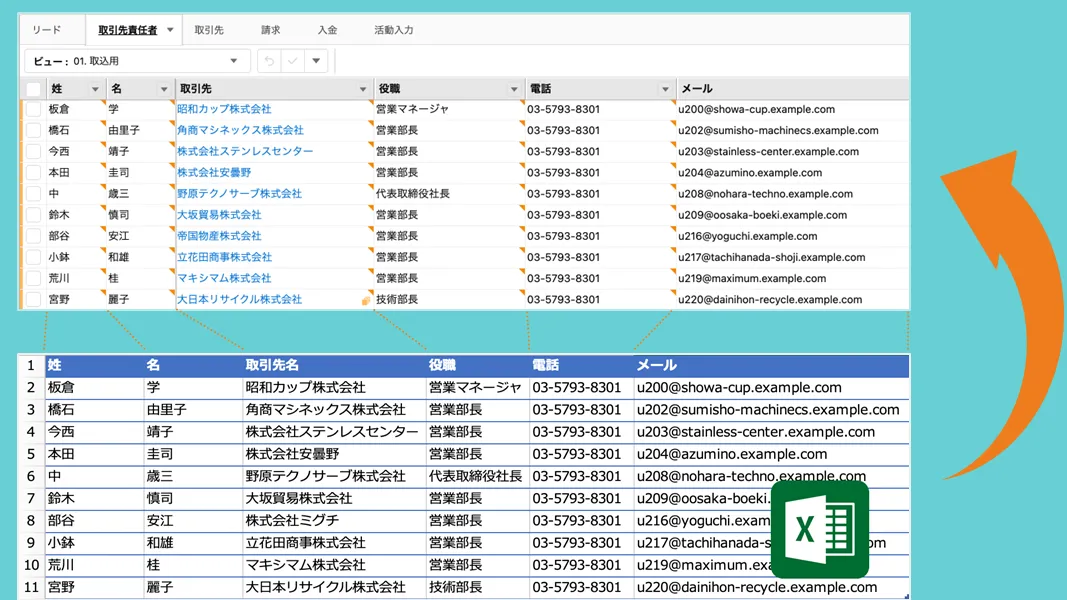The image size is (1067, 600).
Task: Check the box for the 部谷 row
Action: pyautogui.click(x=33, y=236)
